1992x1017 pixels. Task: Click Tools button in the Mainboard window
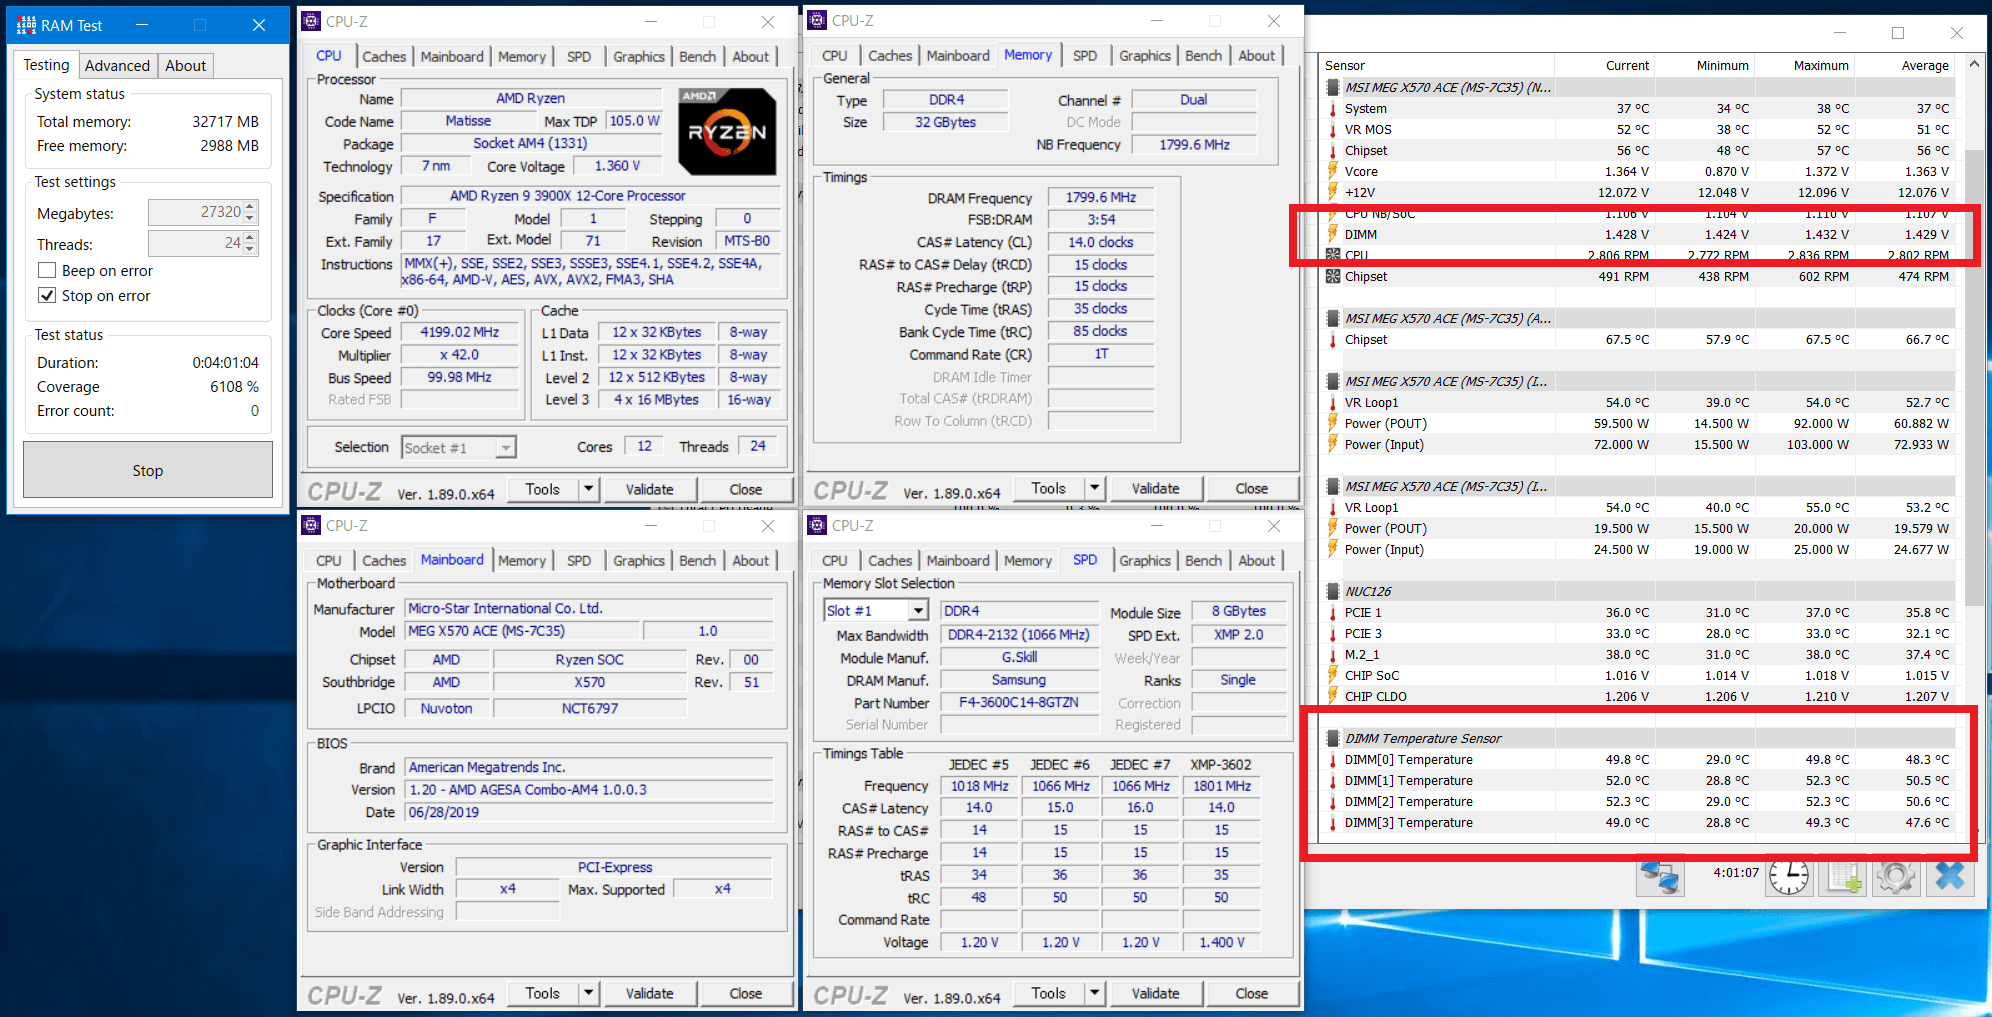click(x=543, y=993)
